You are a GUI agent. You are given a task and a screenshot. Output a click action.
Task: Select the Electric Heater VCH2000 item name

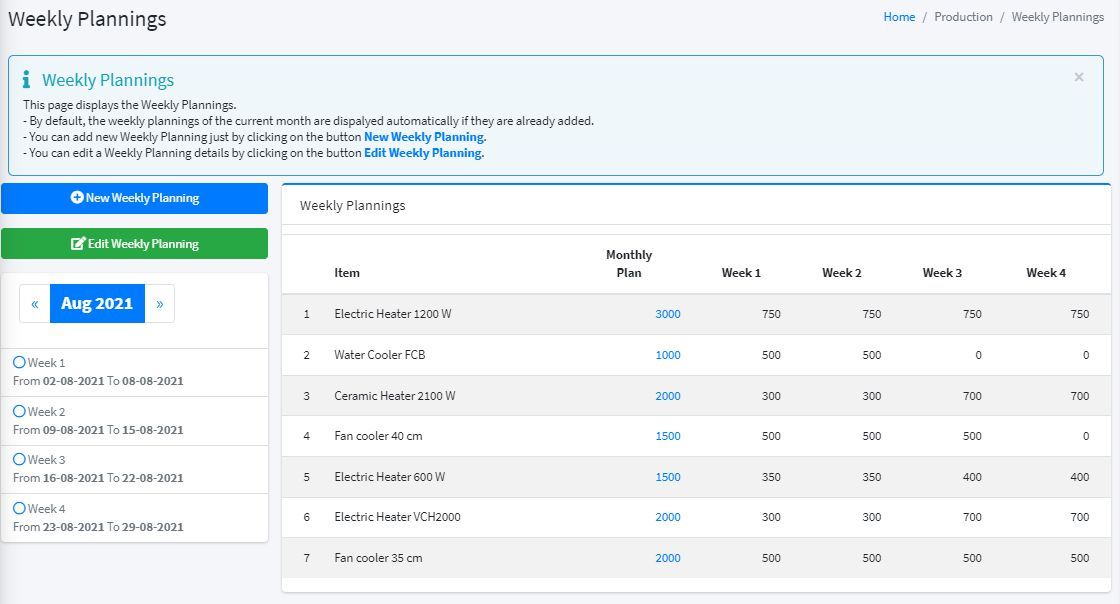(x=397, y=517)
